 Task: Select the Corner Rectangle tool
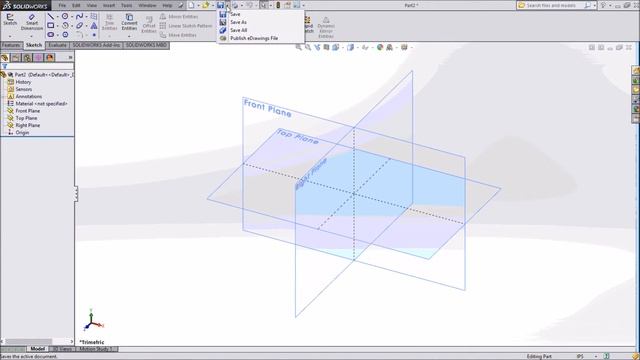tap(51, 25)
